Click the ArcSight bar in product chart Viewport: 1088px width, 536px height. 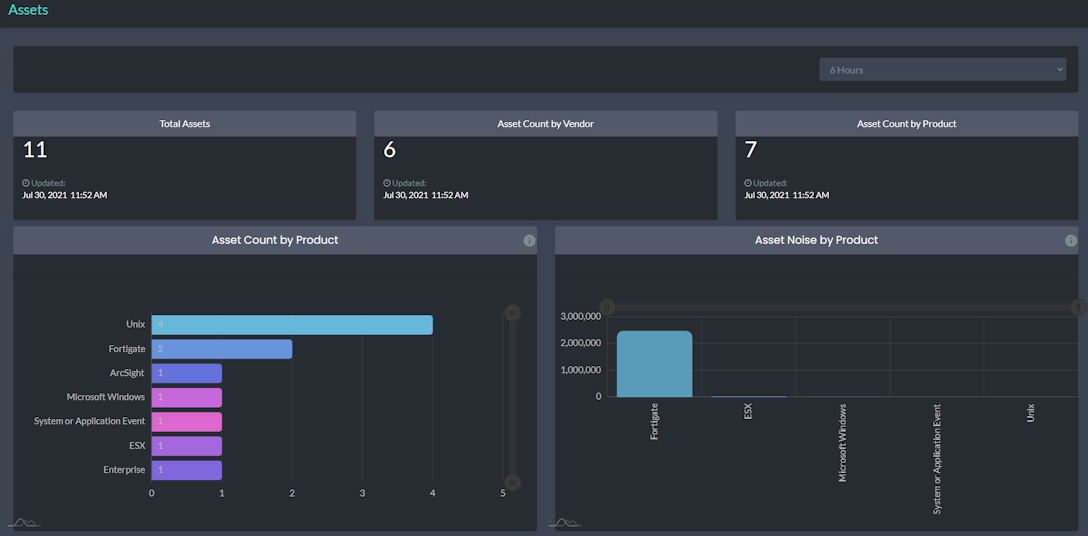tap(187, 373)
